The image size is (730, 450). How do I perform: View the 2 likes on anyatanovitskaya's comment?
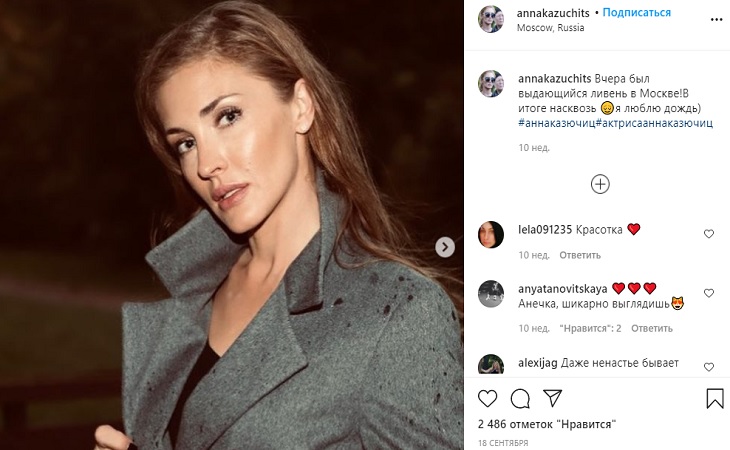(x=590, y=328)
